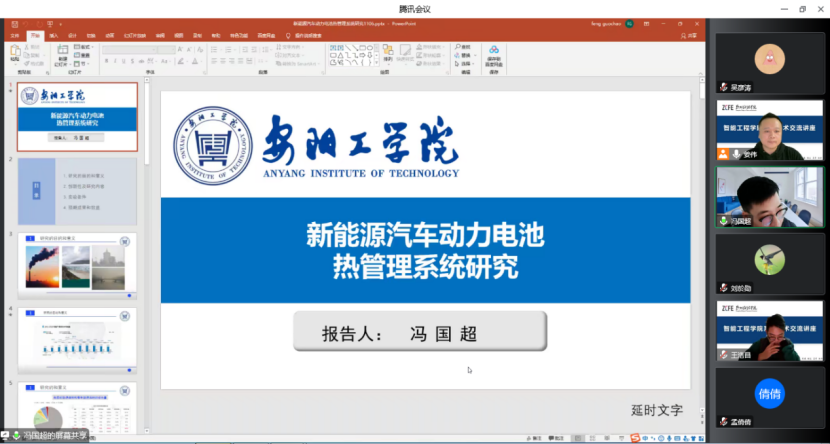This screenshot has width=830, height=444.
Task: Switch to Normal view in status bar
Action: [578, 438]
